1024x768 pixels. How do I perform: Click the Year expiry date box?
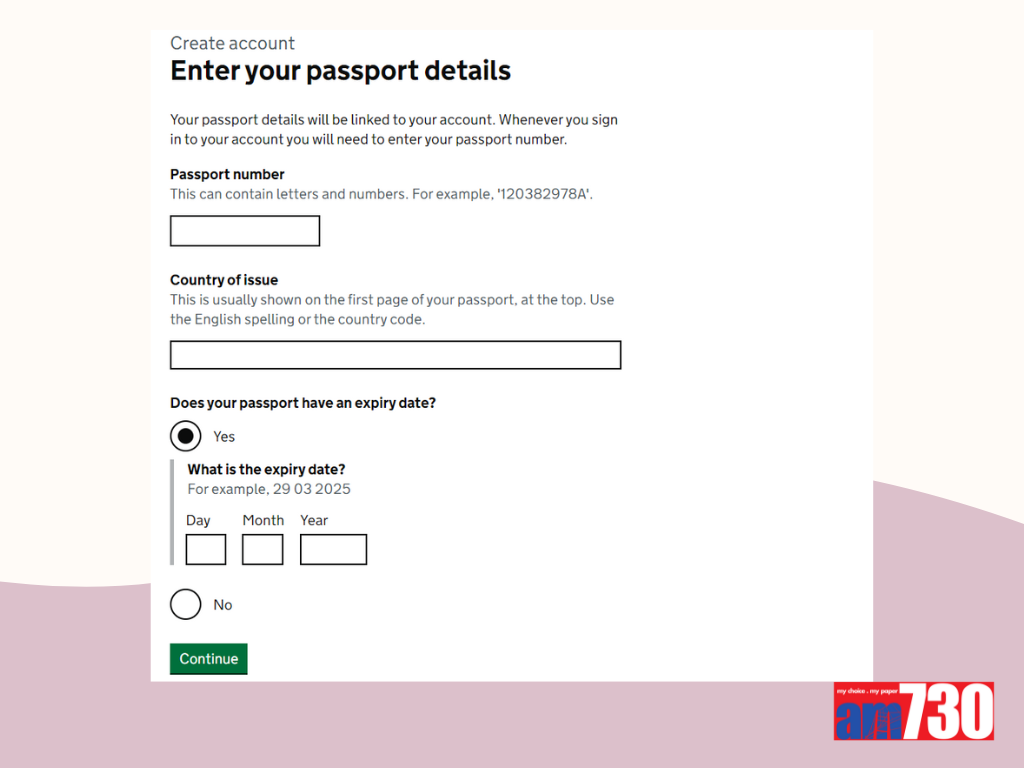point(333,549)
